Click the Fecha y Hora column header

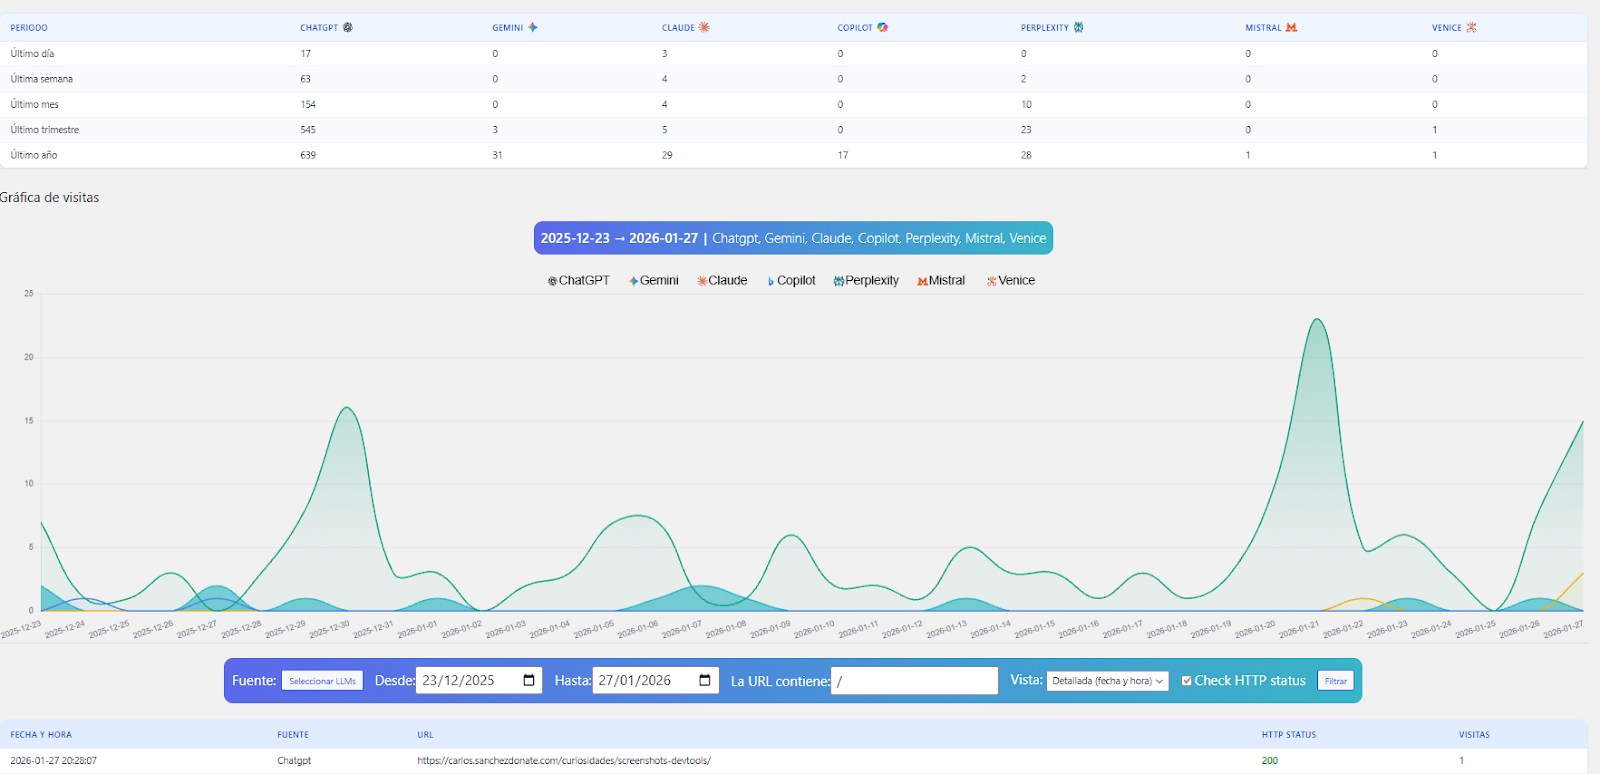[x=41, y=735]
